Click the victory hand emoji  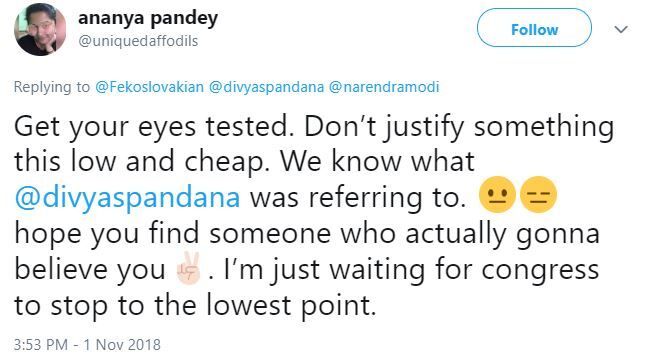click(188, 267)
